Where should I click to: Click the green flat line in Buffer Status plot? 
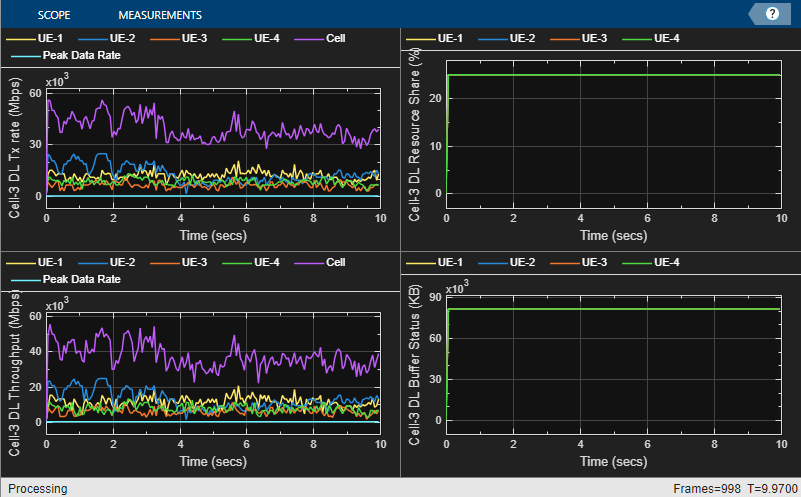point(613,309)
